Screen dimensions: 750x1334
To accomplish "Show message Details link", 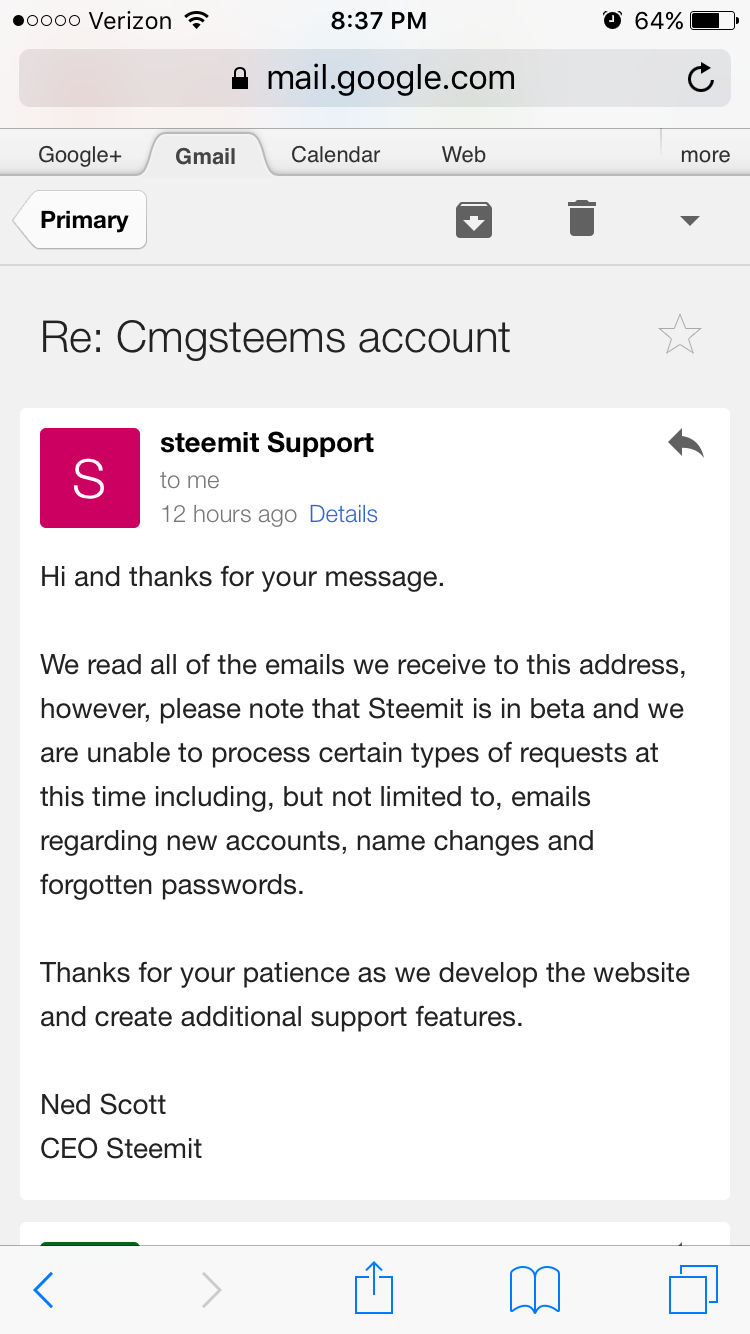I will pyautogui.click(x=343, y=514).
